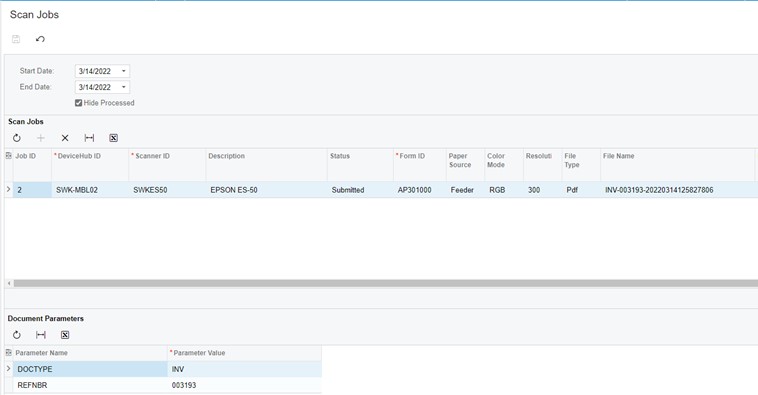
Task: Select the AP301000 Form ID cell
Action: coord(420,190)
